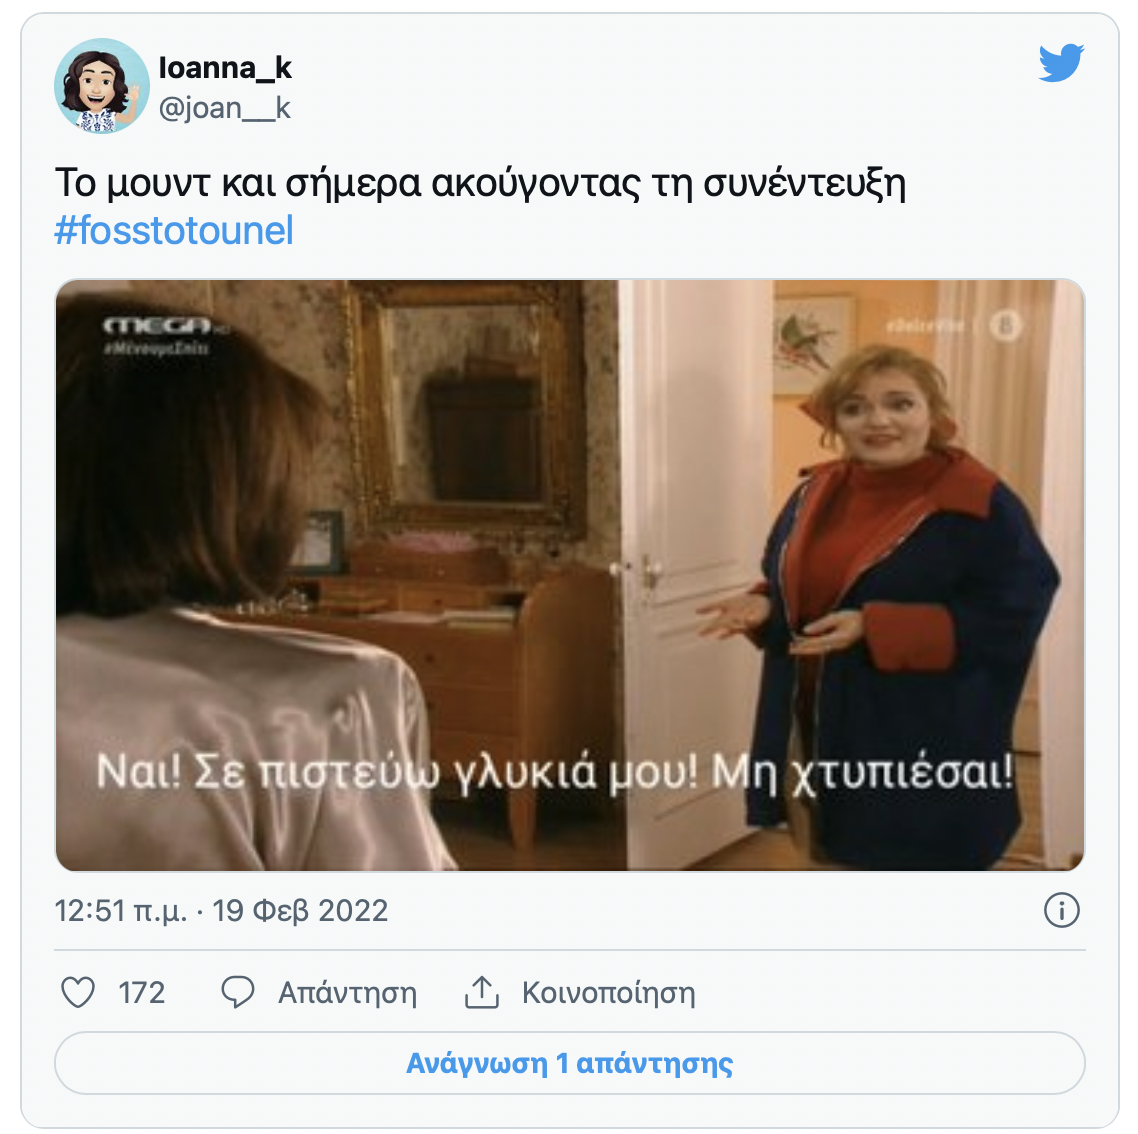Open the #fosstotounel hashtag
The height and width of the screenshot is (1134, 1138).
174,231
